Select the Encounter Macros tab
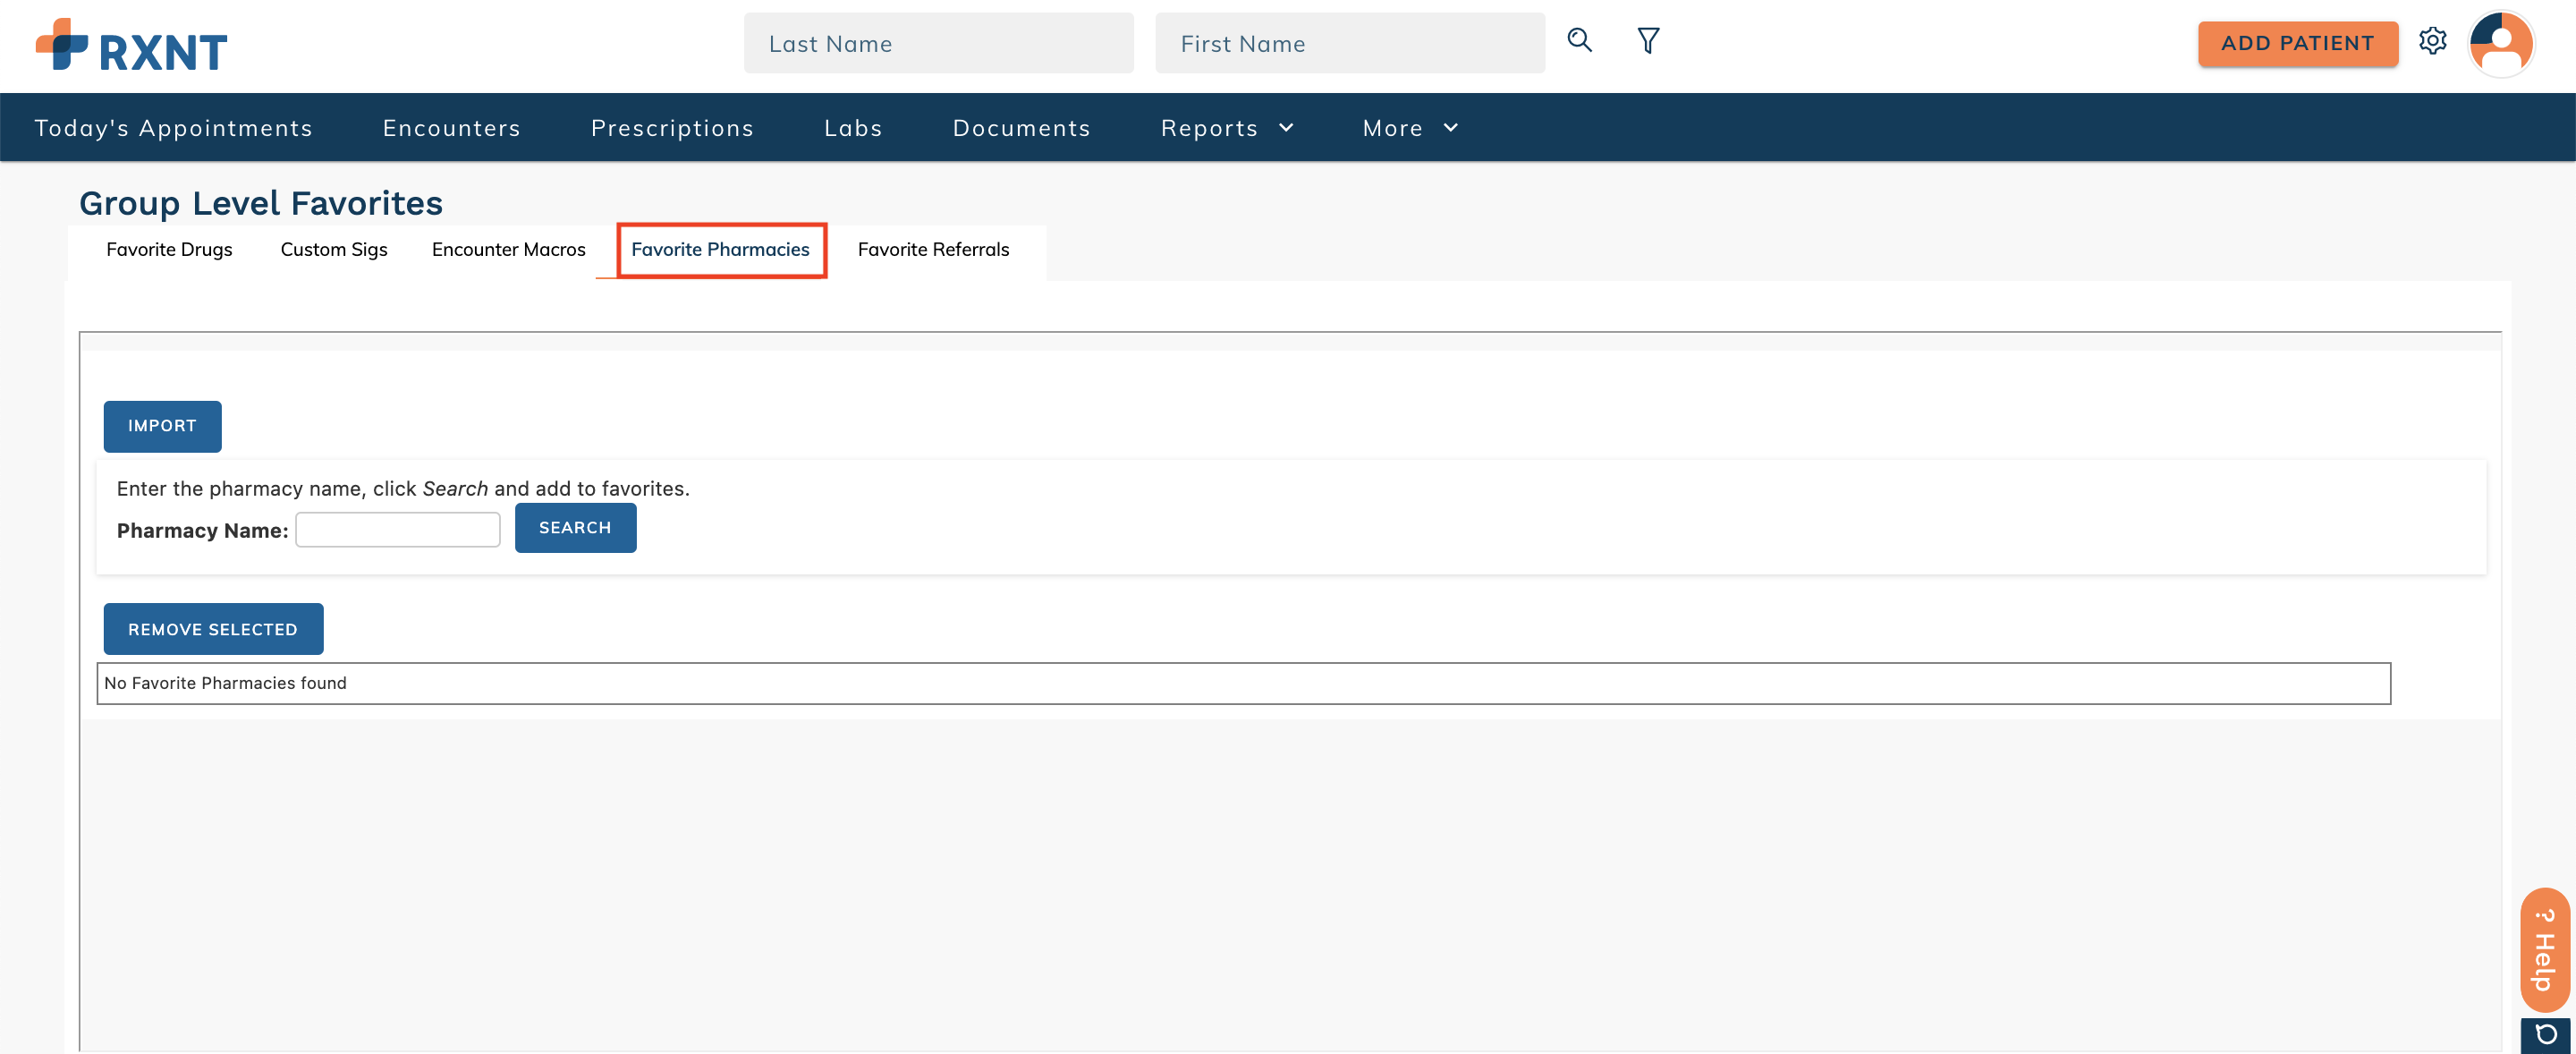The width and height of the screenshot is (2576, 1054). click(x=508, y=249)
